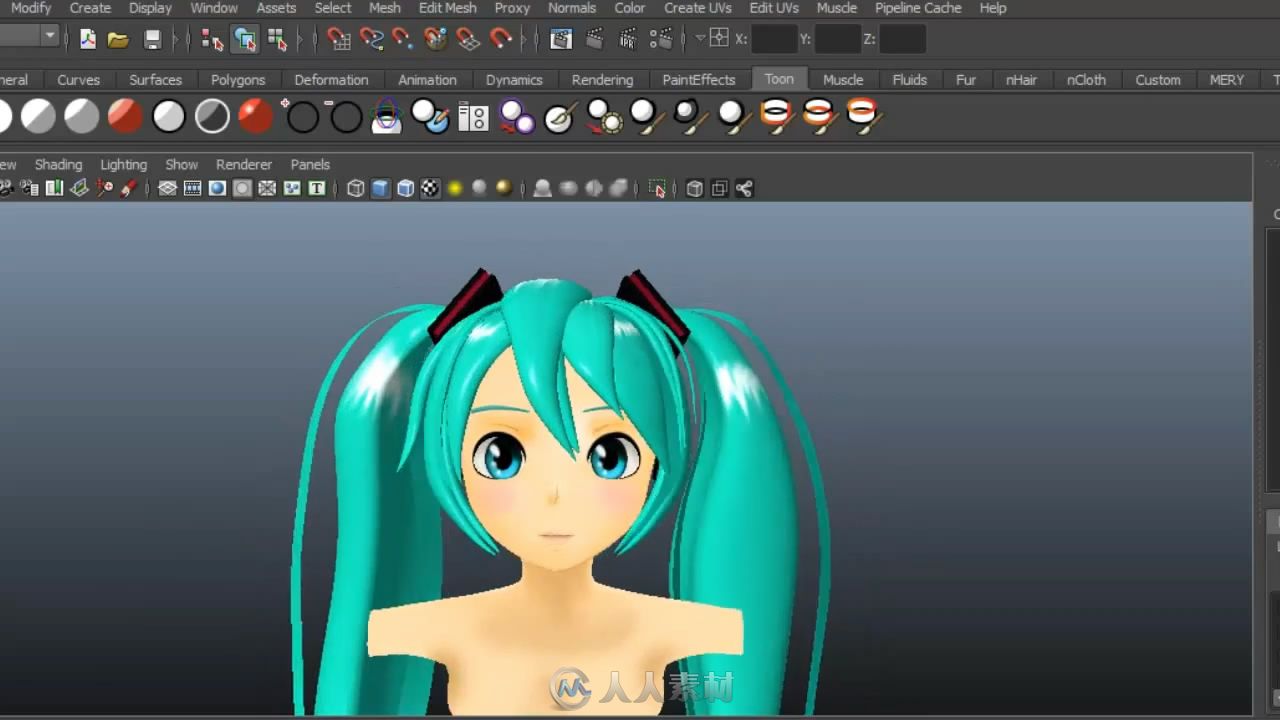
Task: Toggle the film gate icon
Action: point(193,189)
